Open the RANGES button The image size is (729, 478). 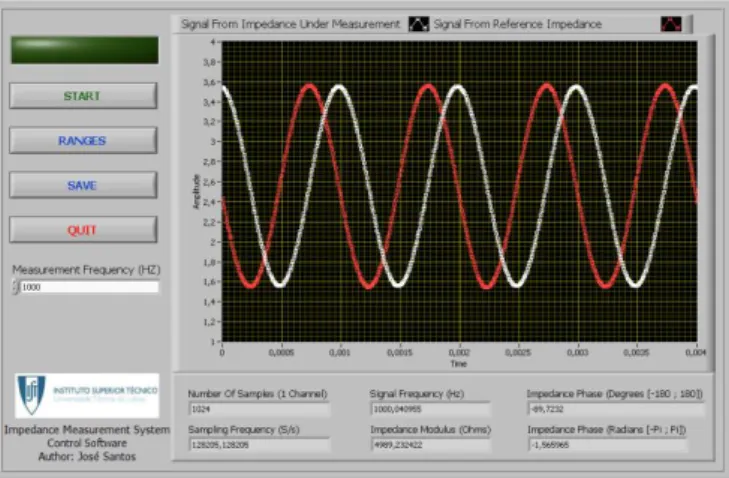83,140
